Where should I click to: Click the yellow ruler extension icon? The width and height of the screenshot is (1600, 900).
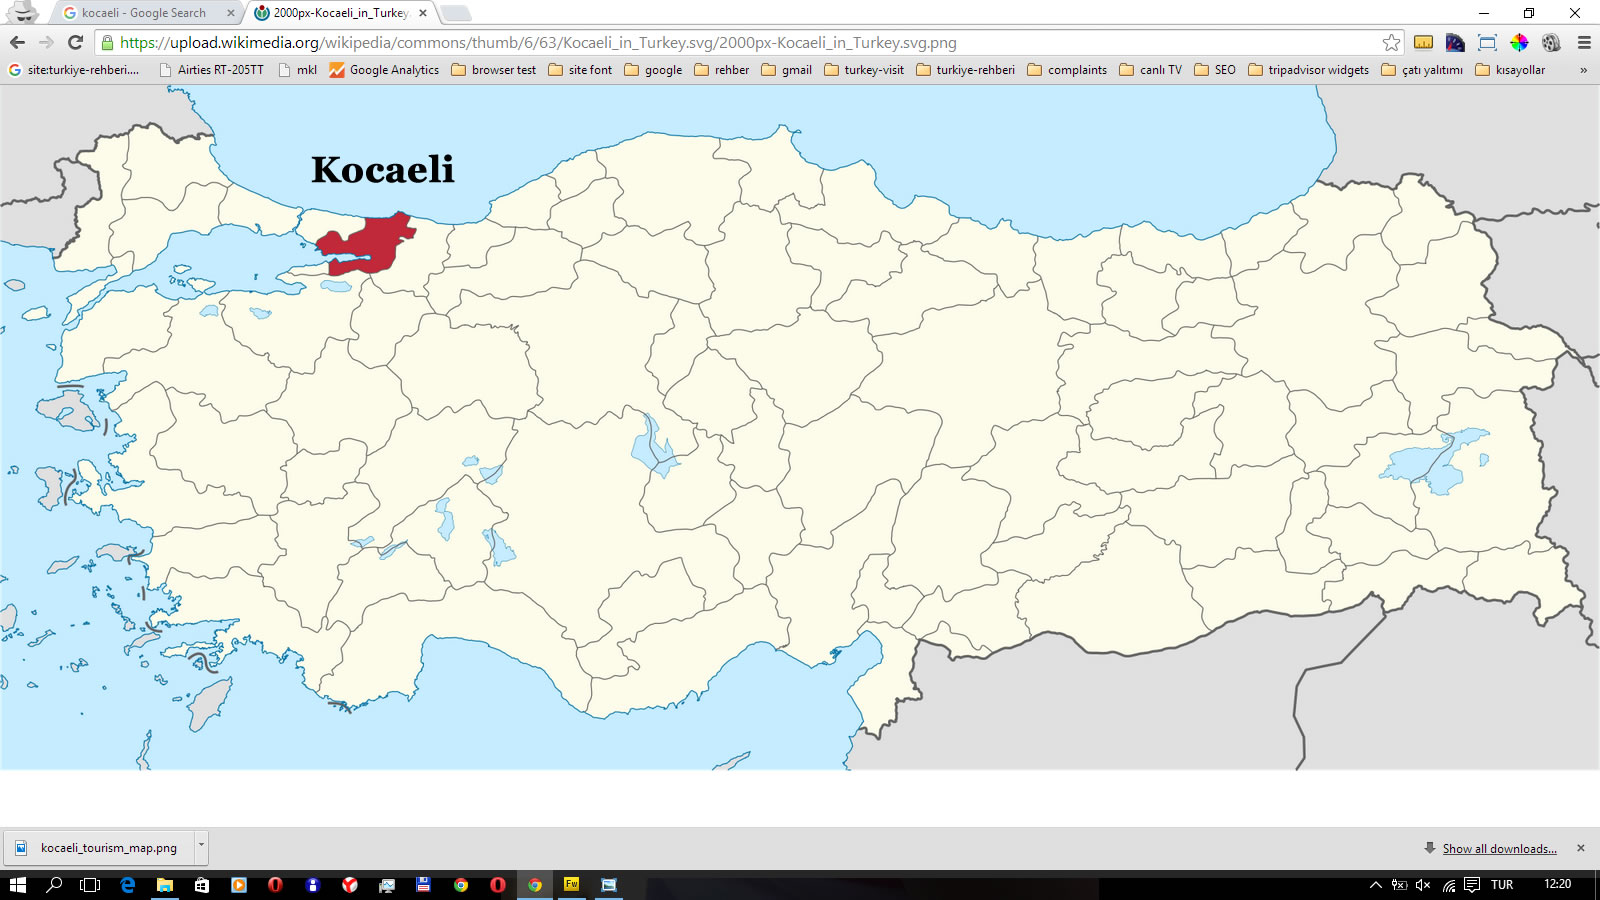tap(1423, 43)
